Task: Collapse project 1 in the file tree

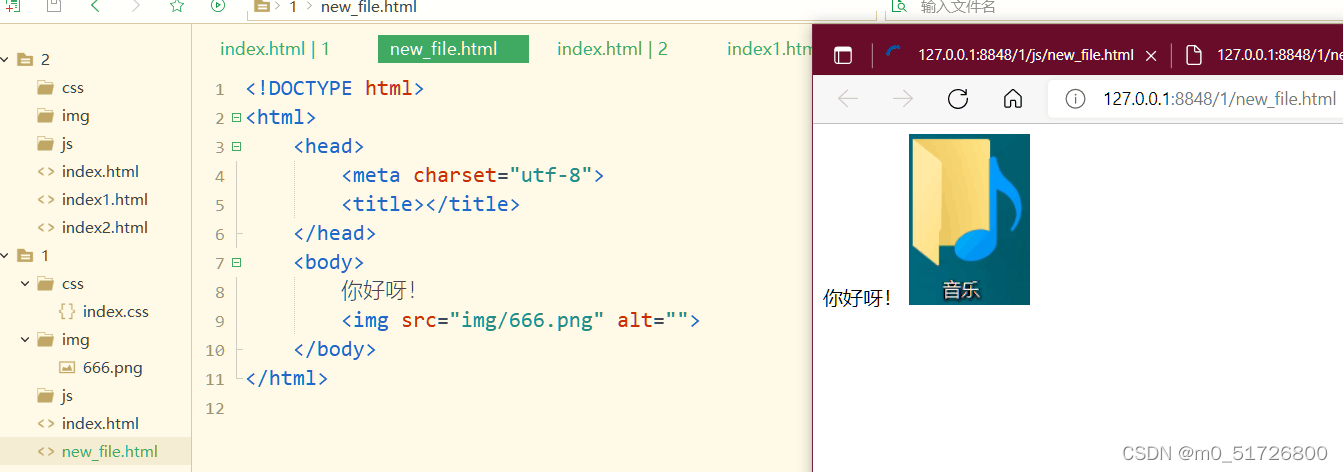Action: pos(5,256)
